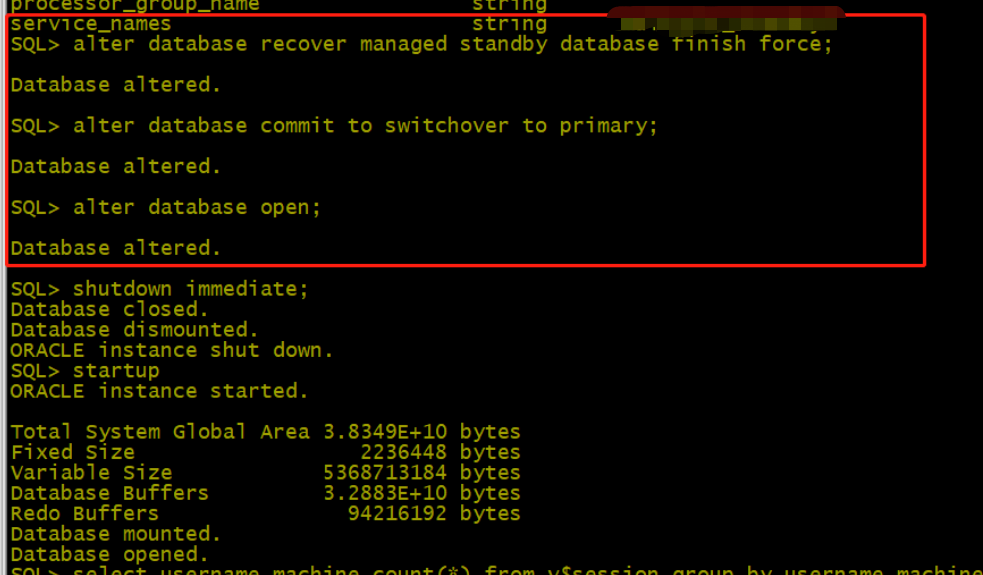Click the 'Fixed Size 2236448 bytes' line
This screenshot has height=575, width=983.
pos(265,453)
